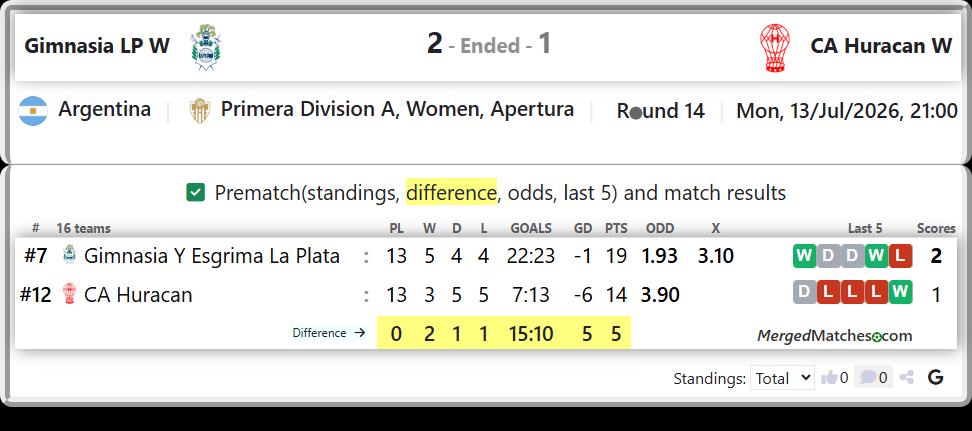
Task: Click the Primera Division A, Women, Apertura text
Action: pyautogui.click(x=397, y=110)
